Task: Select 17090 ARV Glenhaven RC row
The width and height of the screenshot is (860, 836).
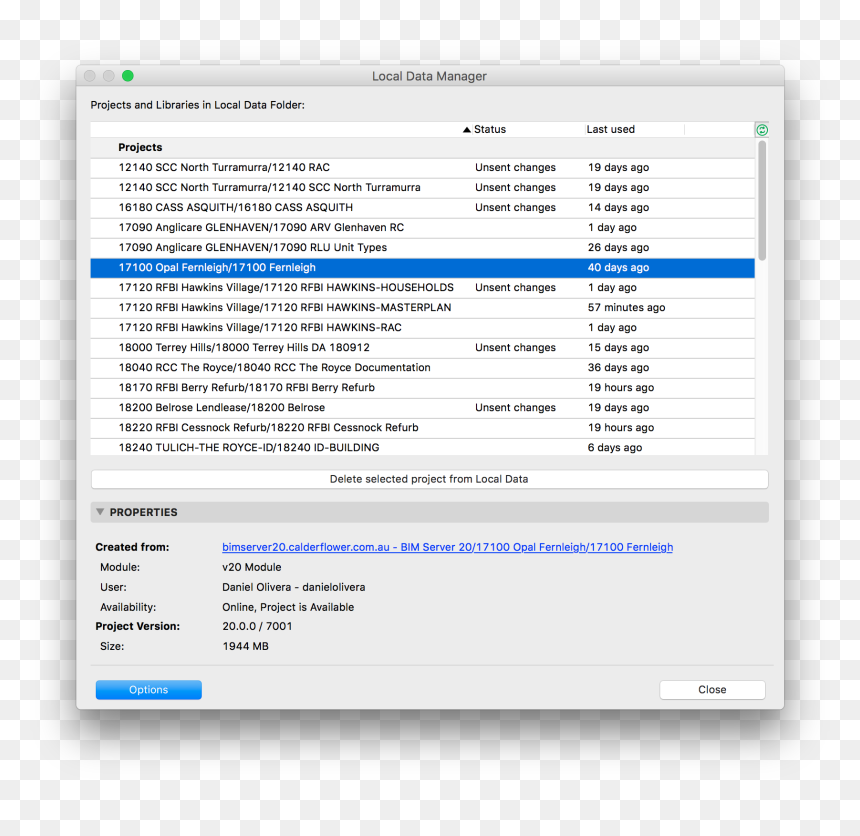Action: [422, 228]
